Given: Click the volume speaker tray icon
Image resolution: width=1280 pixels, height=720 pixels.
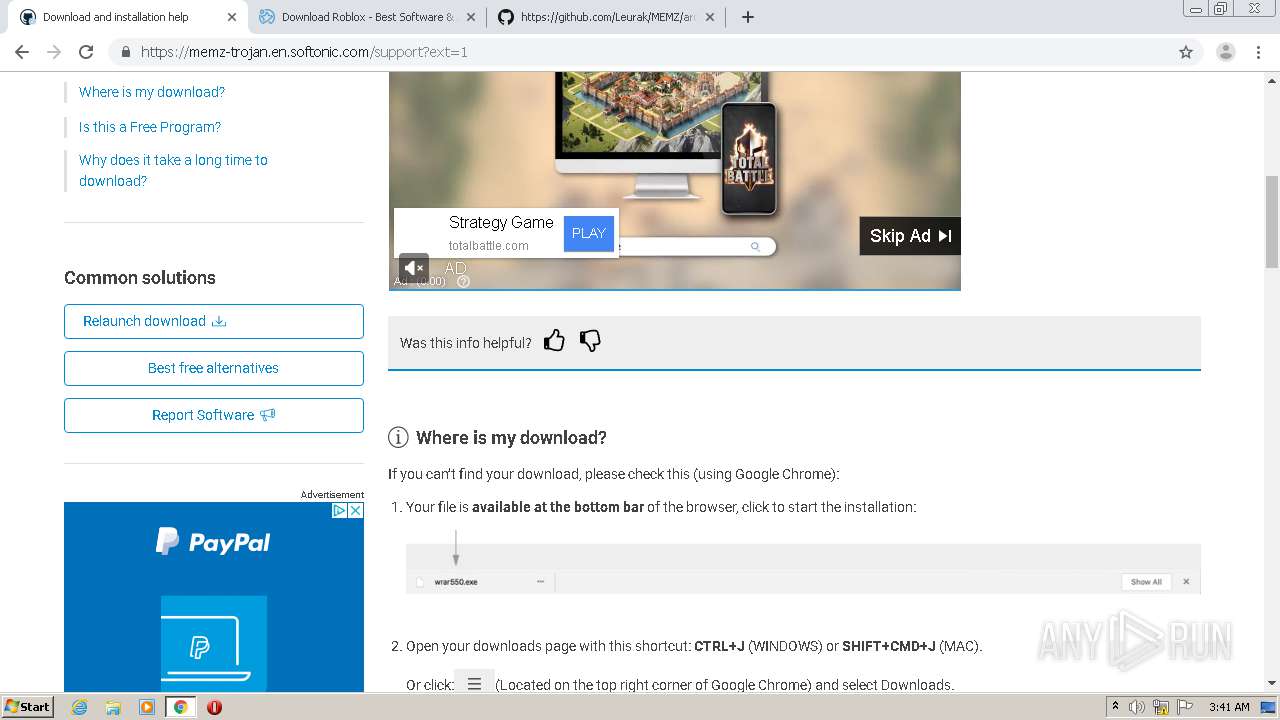Looking at the screenshot, I should (1137, 707).
